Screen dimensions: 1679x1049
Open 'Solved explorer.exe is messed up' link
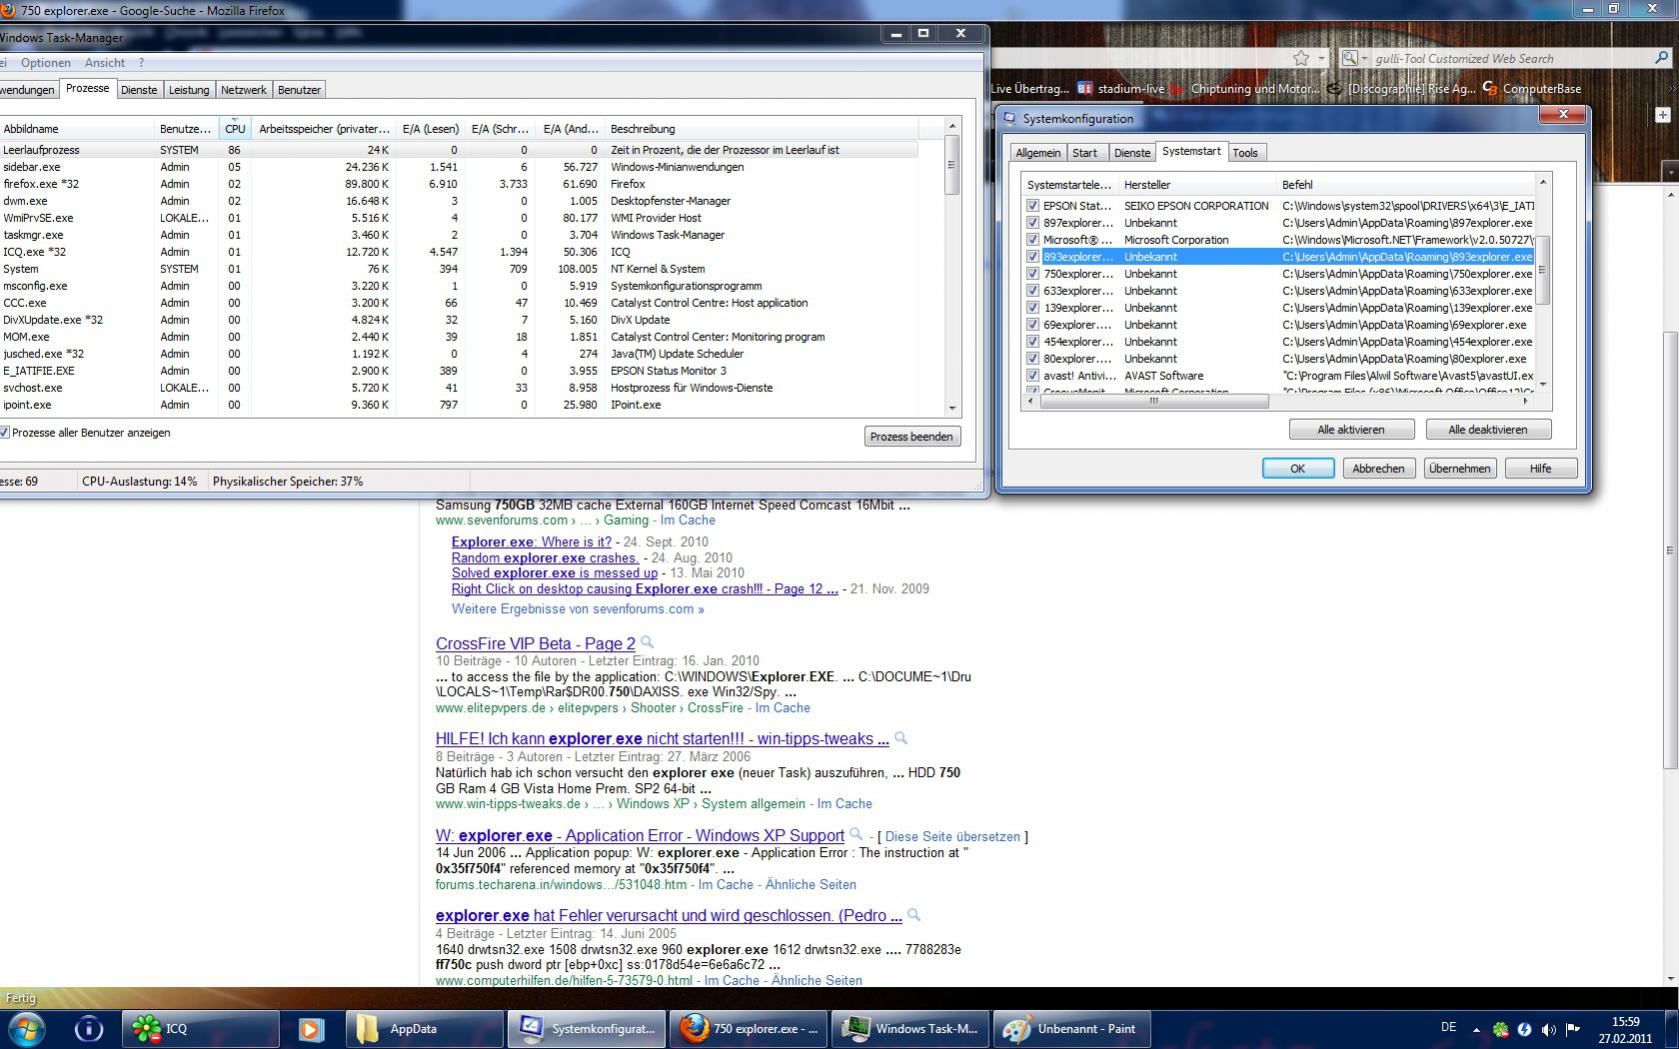point(554,573)
